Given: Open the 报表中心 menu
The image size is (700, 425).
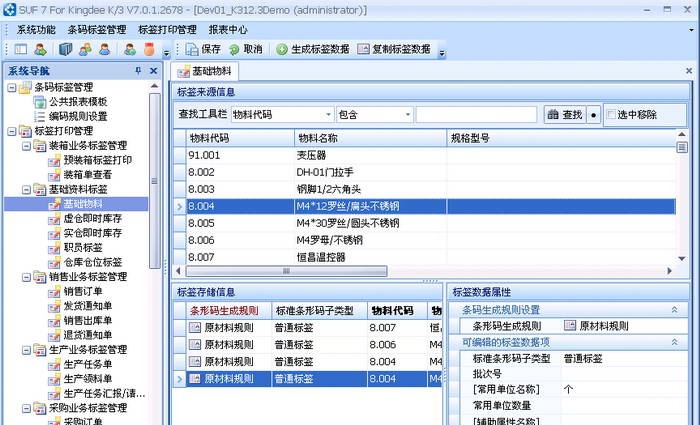Looking at the screenshot, I should click(228, 30).
